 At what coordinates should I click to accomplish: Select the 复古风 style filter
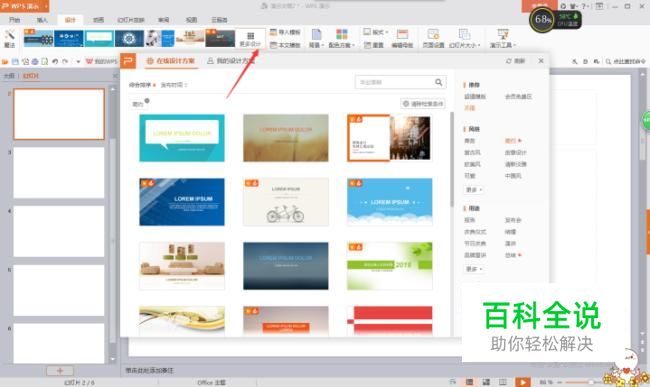(472, 152)
